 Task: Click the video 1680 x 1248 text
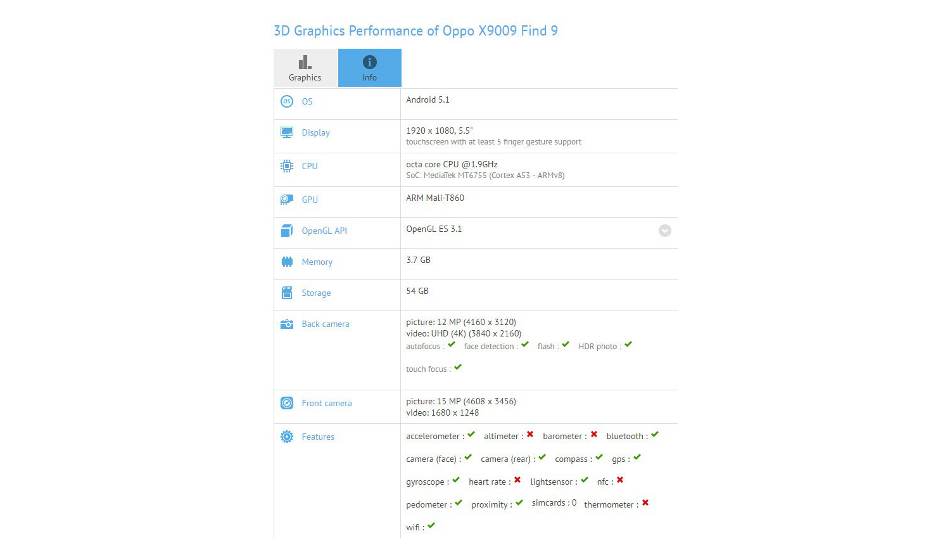pyautogui.click(x=442, y=412)
